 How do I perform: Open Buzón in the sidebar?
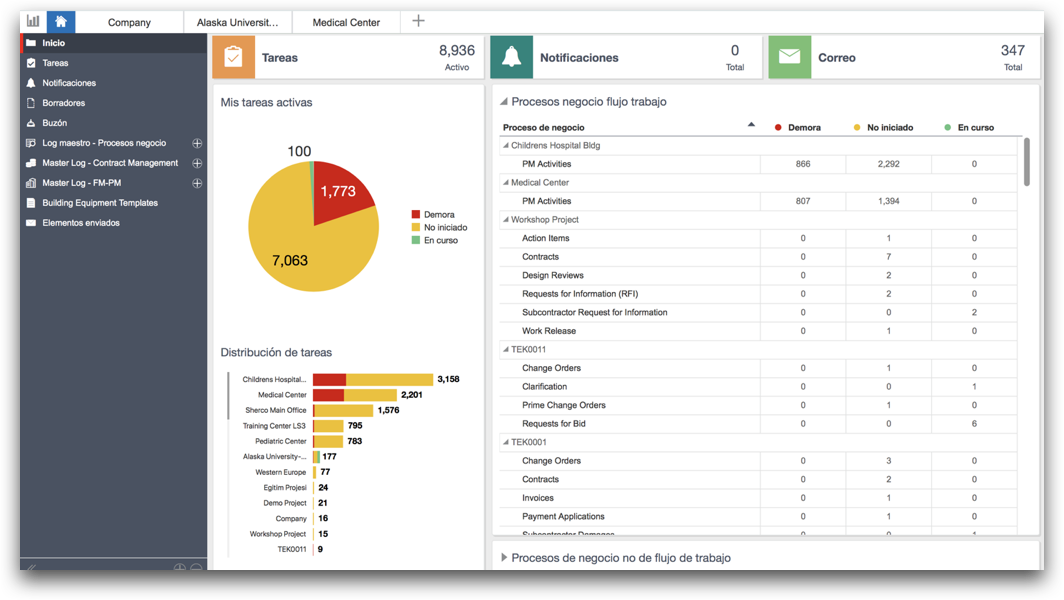click(55, 123)
